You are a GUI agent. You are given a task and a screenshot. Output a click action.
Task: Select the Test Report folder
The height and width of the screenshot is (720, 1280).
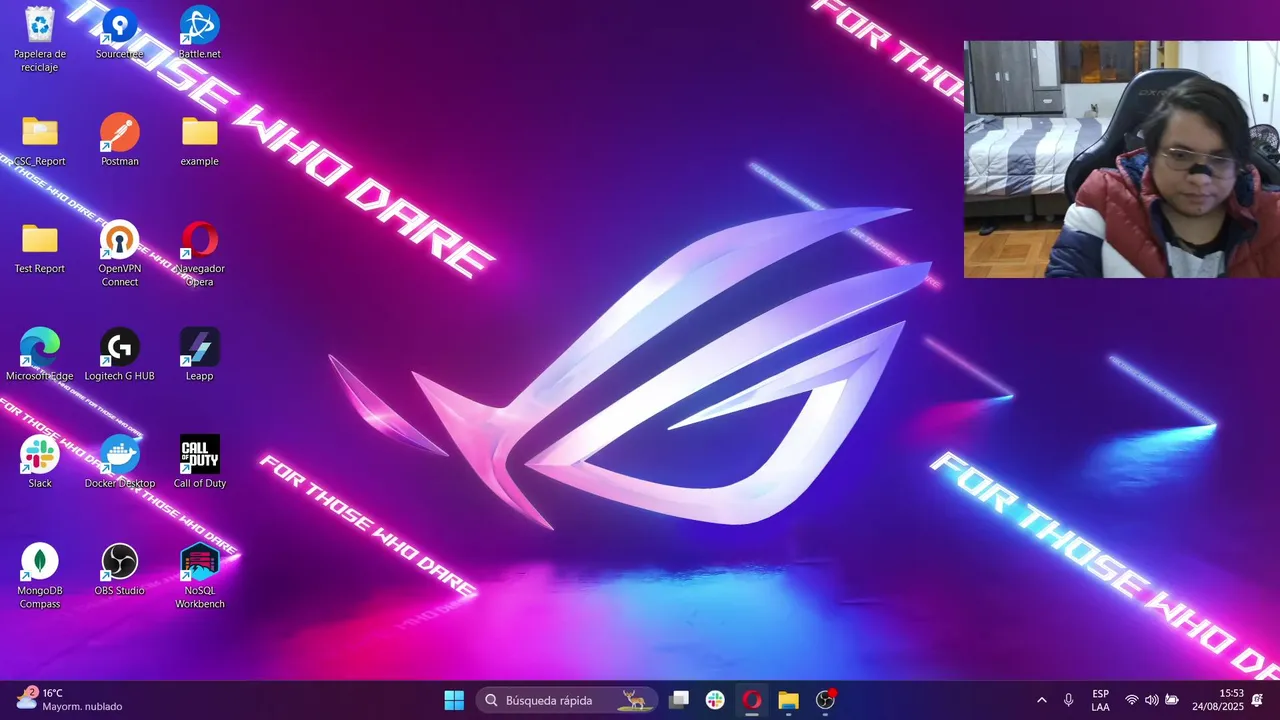(40, 247)
